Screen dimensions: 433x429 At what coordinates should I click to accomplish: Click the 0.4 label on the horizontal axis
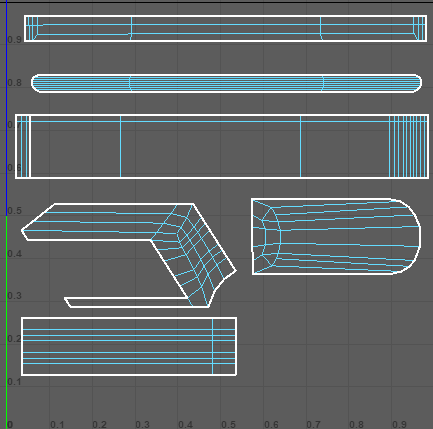(185, 424)
